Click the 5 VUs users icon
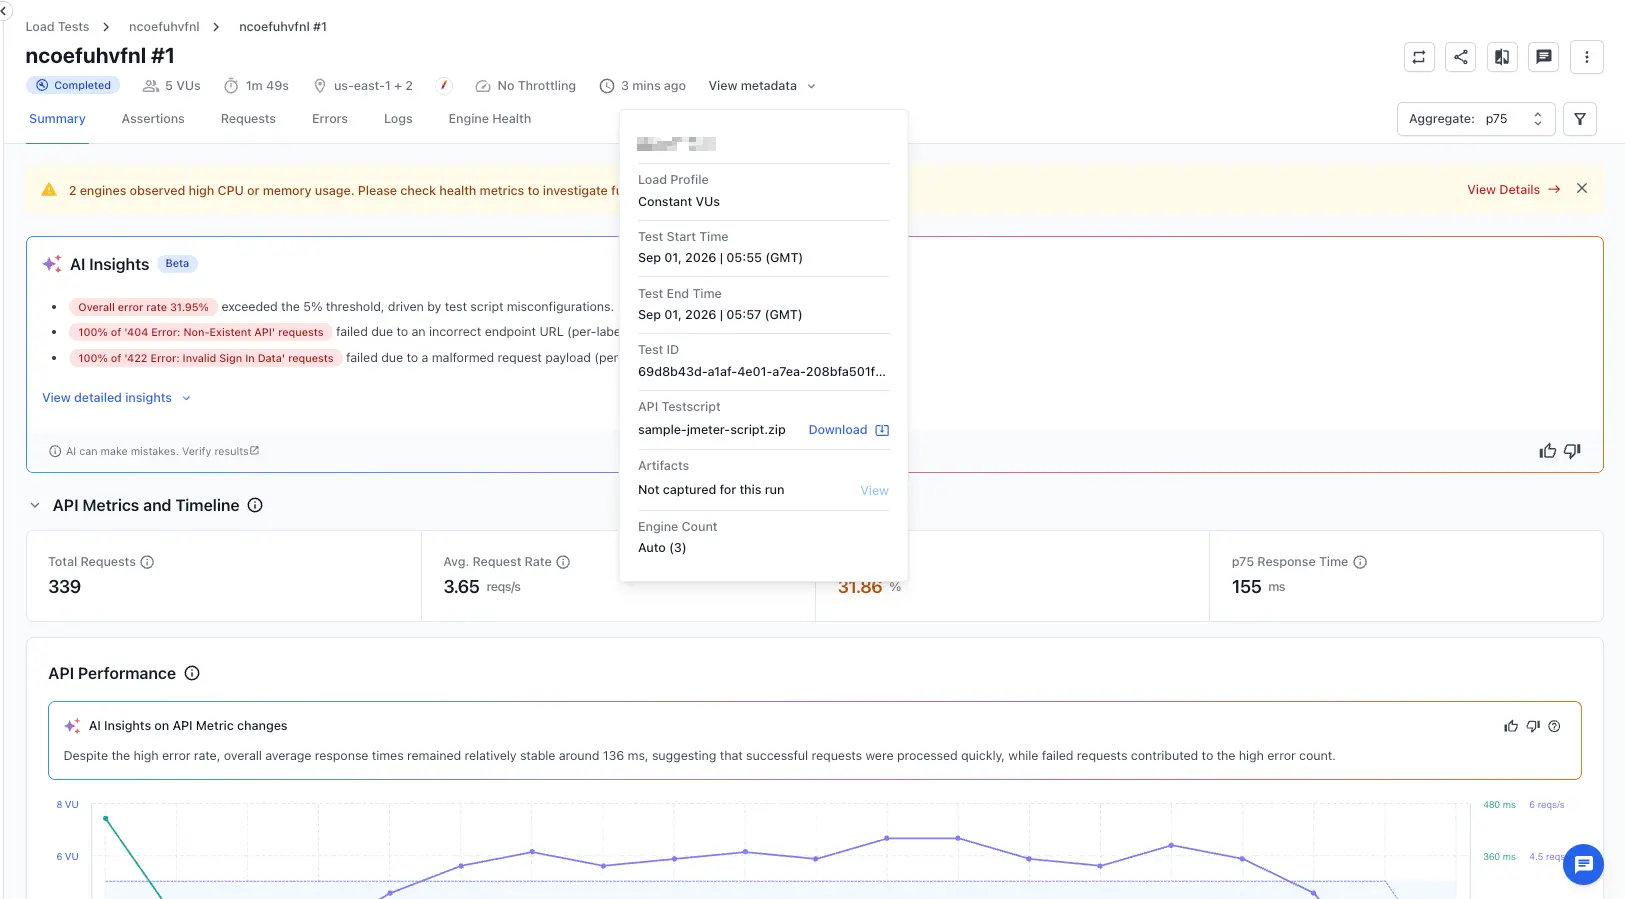This screenshot has width=1625, height=899. pos(151,86)
